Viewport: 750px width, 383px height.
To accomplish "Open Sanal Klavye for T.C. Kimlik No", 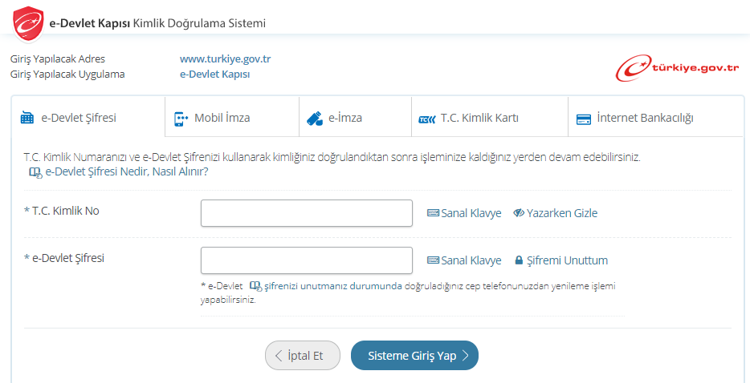I will [x=464, y=213].
